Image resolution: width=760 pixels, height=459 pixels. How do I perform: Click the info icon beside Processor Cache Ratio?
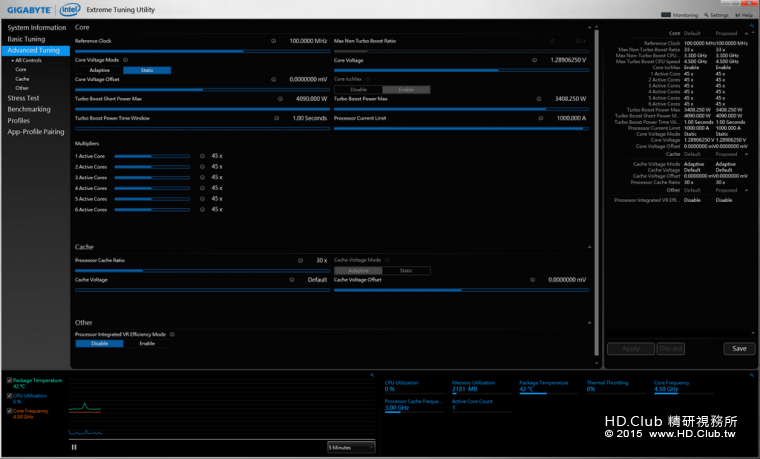pyautogui.click(x=300, y=260)
